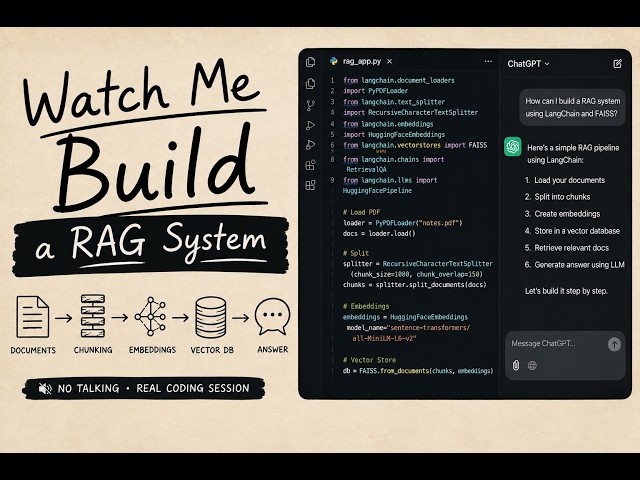The width and height of the screenshot is (640, 480).
Task: Click the copy icon beside code line 1
Action: coord(311,84)
